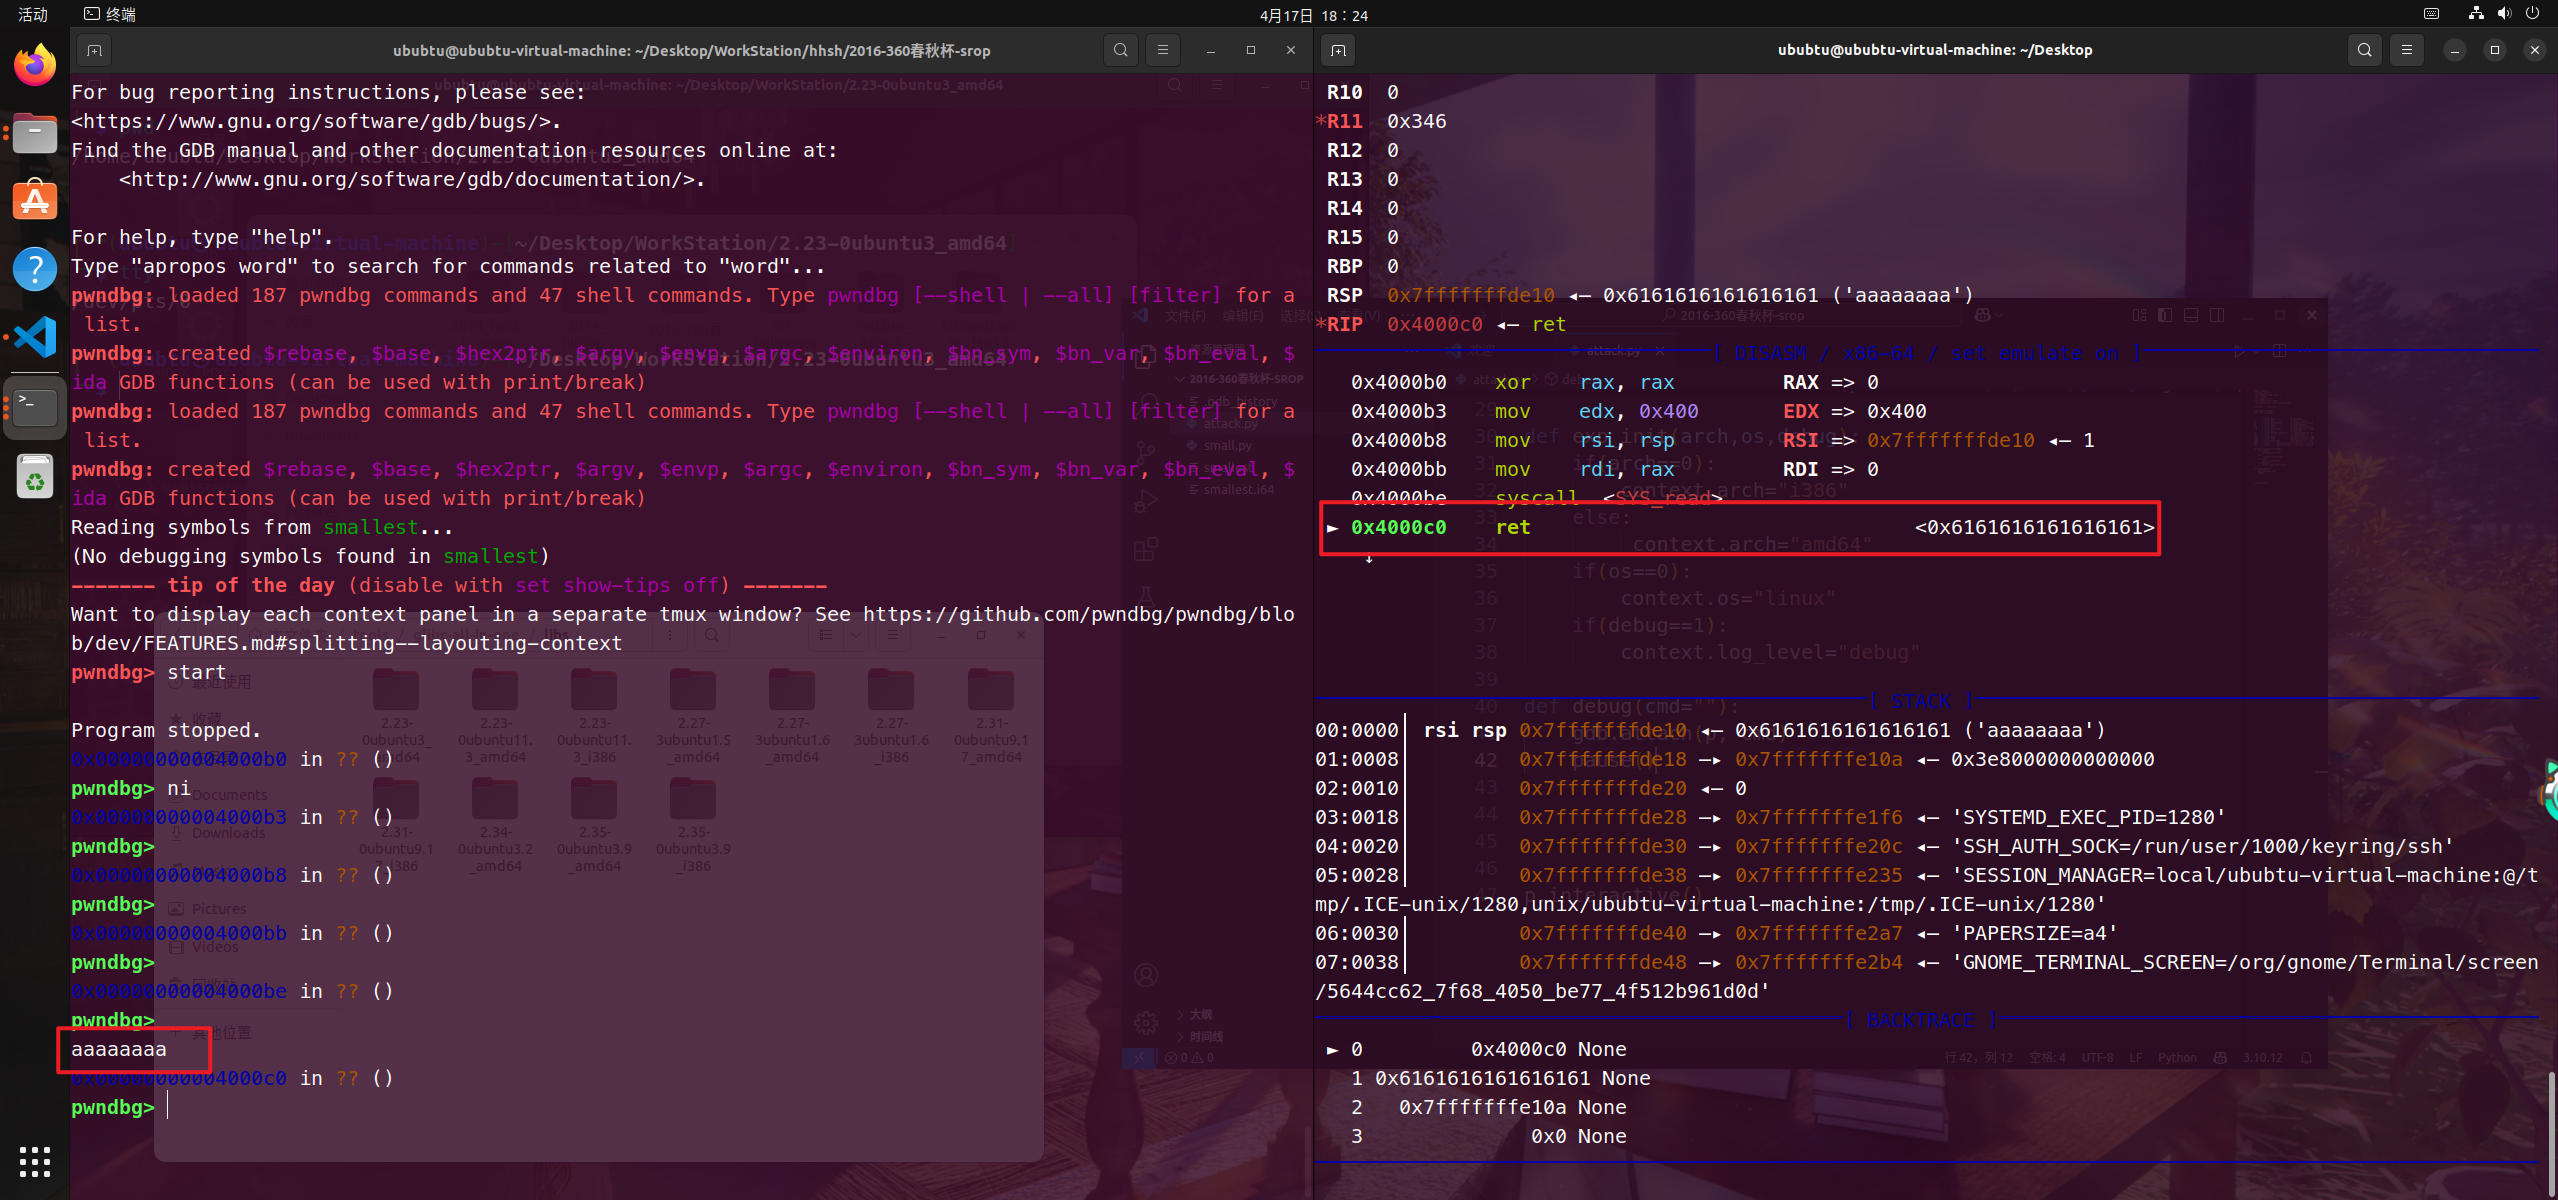Add new tab in left terminal
This screenshot has height=1200, width=2558.
point(94,50)
